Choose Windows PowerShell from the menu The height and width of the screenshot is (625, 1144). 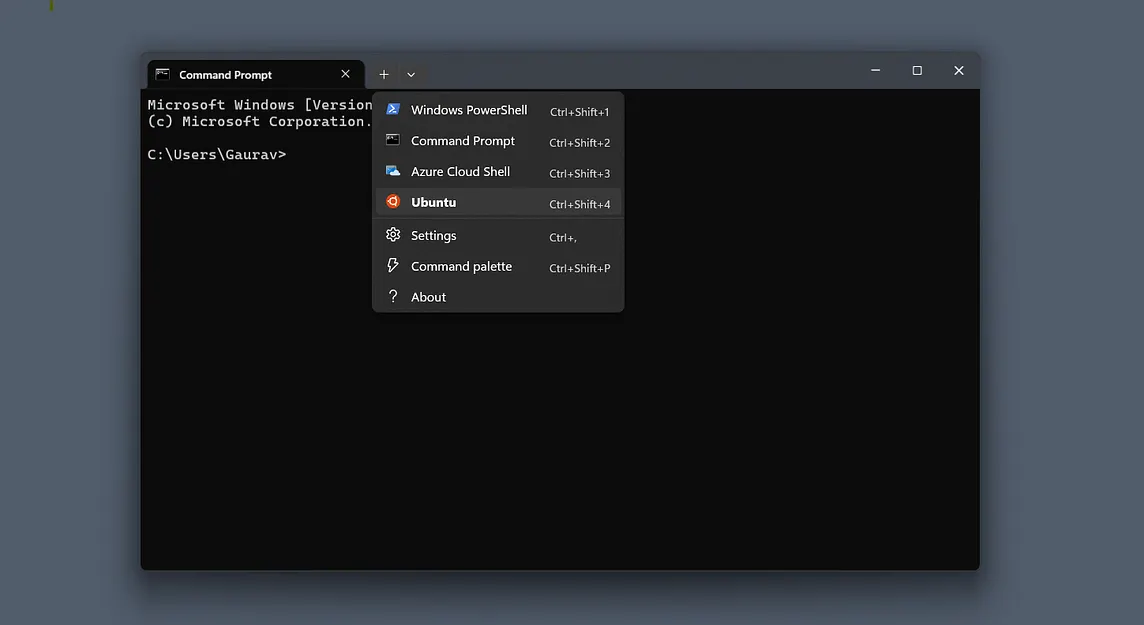[x=498, y=110]
